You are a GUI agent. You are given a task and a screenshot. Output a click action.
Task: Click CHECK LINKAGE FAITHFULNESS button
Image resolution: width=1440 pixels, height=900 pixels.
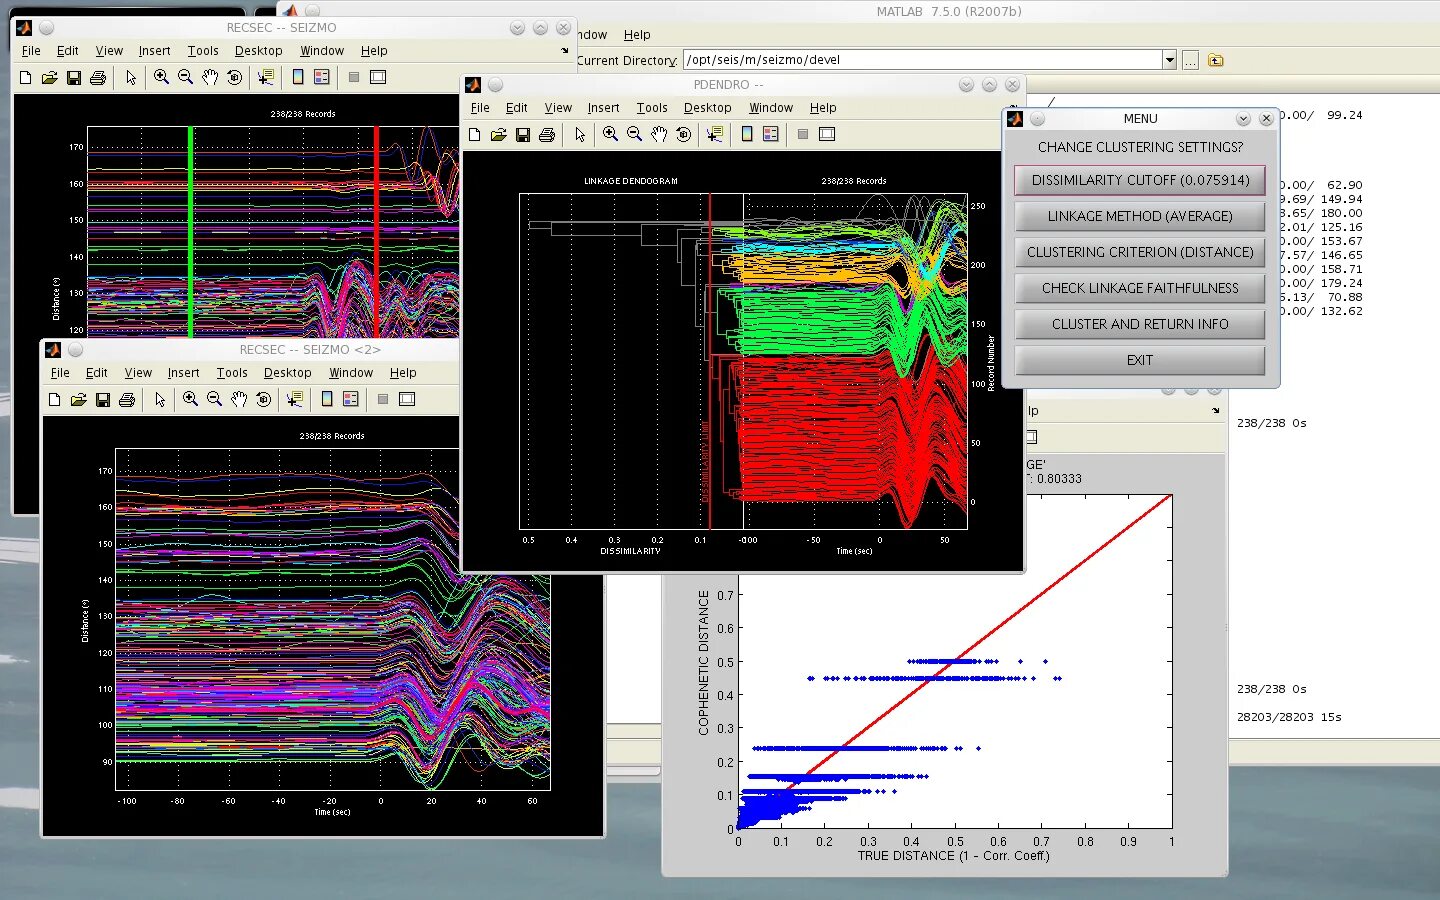tap(1140, 288)
